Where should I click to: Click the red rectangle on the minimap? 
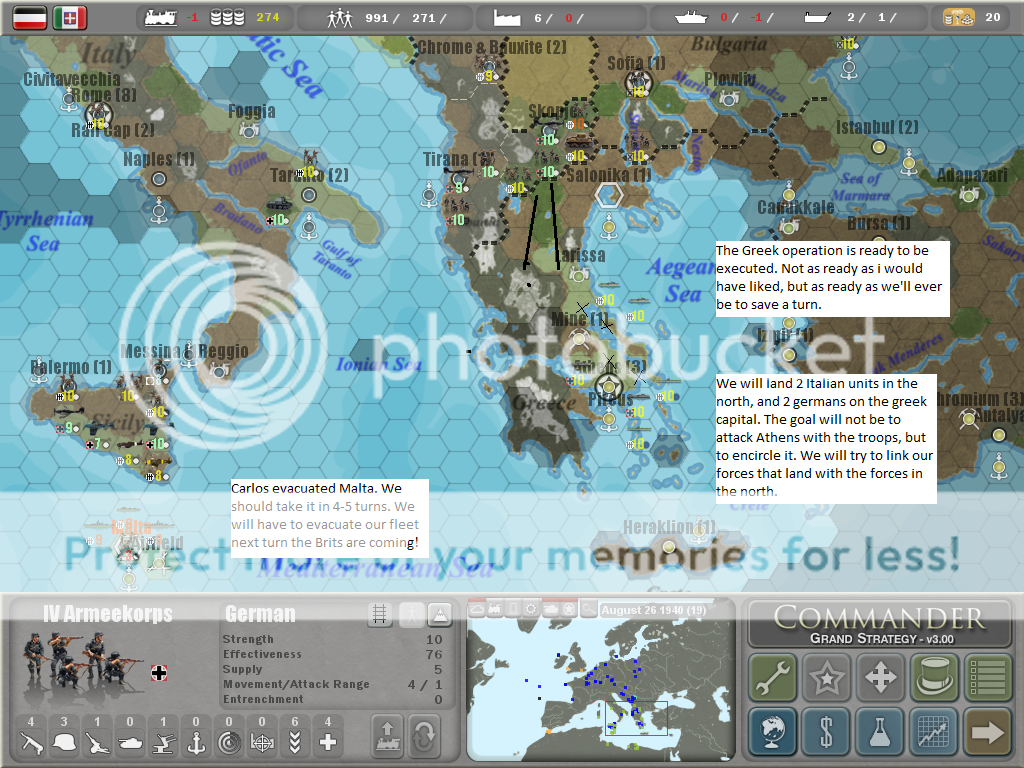pos(637,718)
